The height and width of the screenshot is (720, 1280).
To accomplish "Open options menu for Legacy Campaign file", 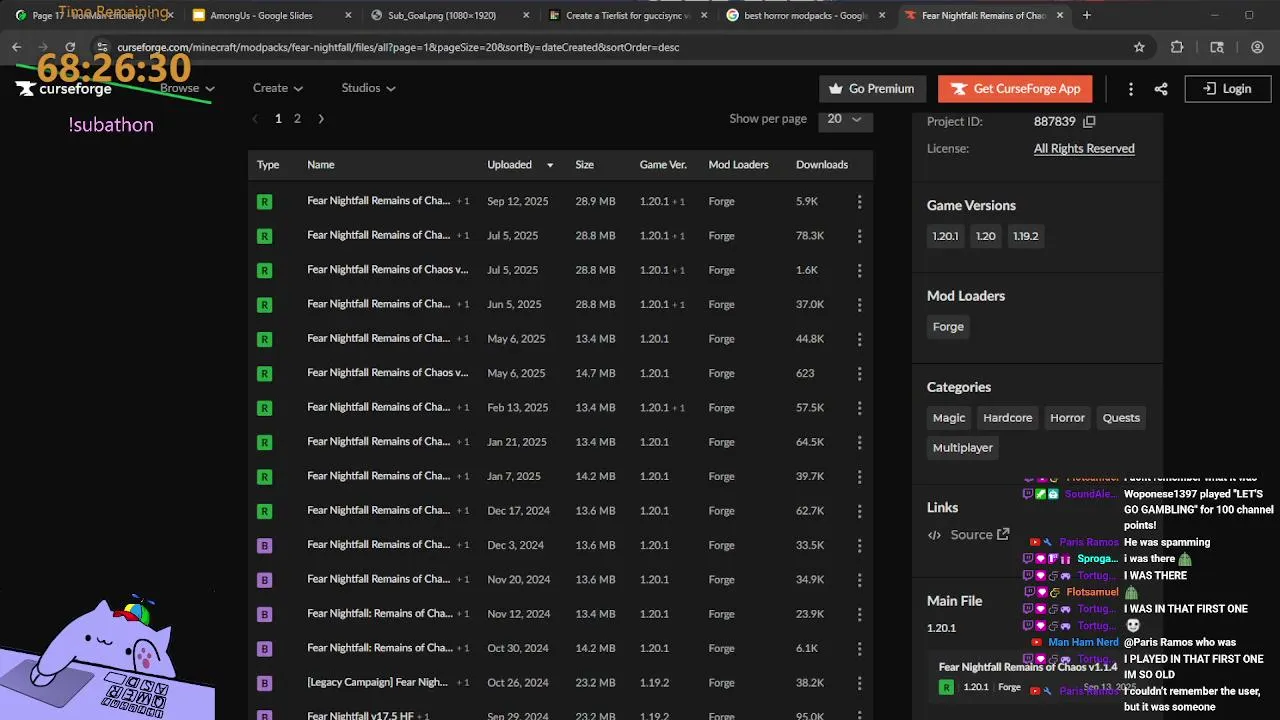I will click(x=859, y=683).
